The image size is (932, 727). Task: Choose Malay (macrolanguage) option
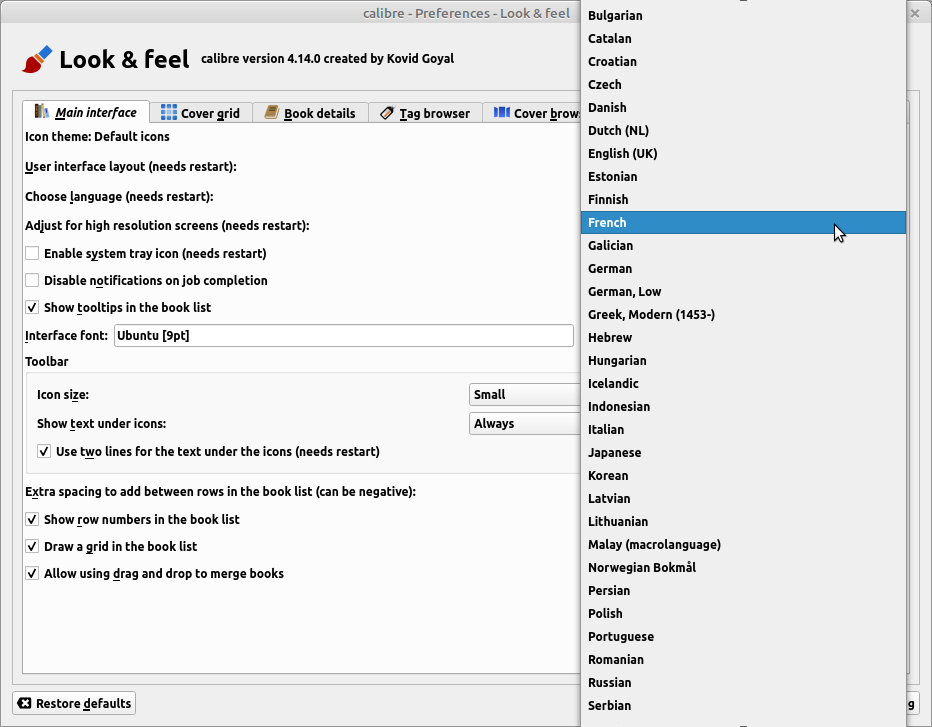(743, 545)
